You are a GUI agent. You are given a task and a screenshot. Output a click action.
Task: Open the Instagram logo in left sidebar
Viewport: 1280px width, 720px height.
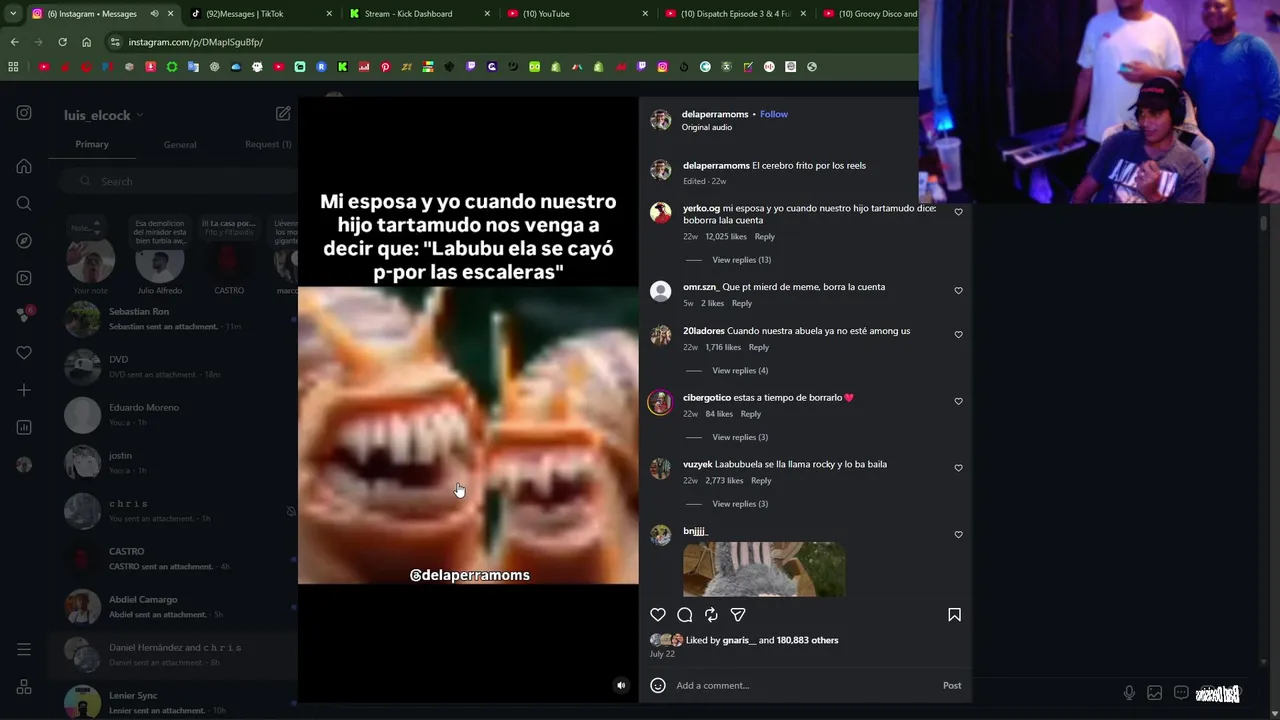click(x=24, y=113)
